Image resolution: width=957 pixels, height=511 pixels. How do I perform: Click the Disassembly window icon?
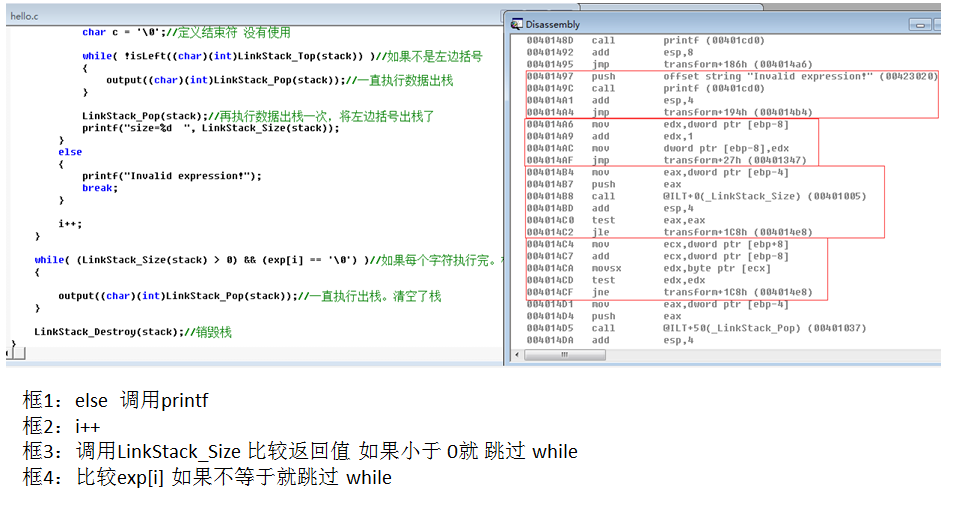click(516, 24)
